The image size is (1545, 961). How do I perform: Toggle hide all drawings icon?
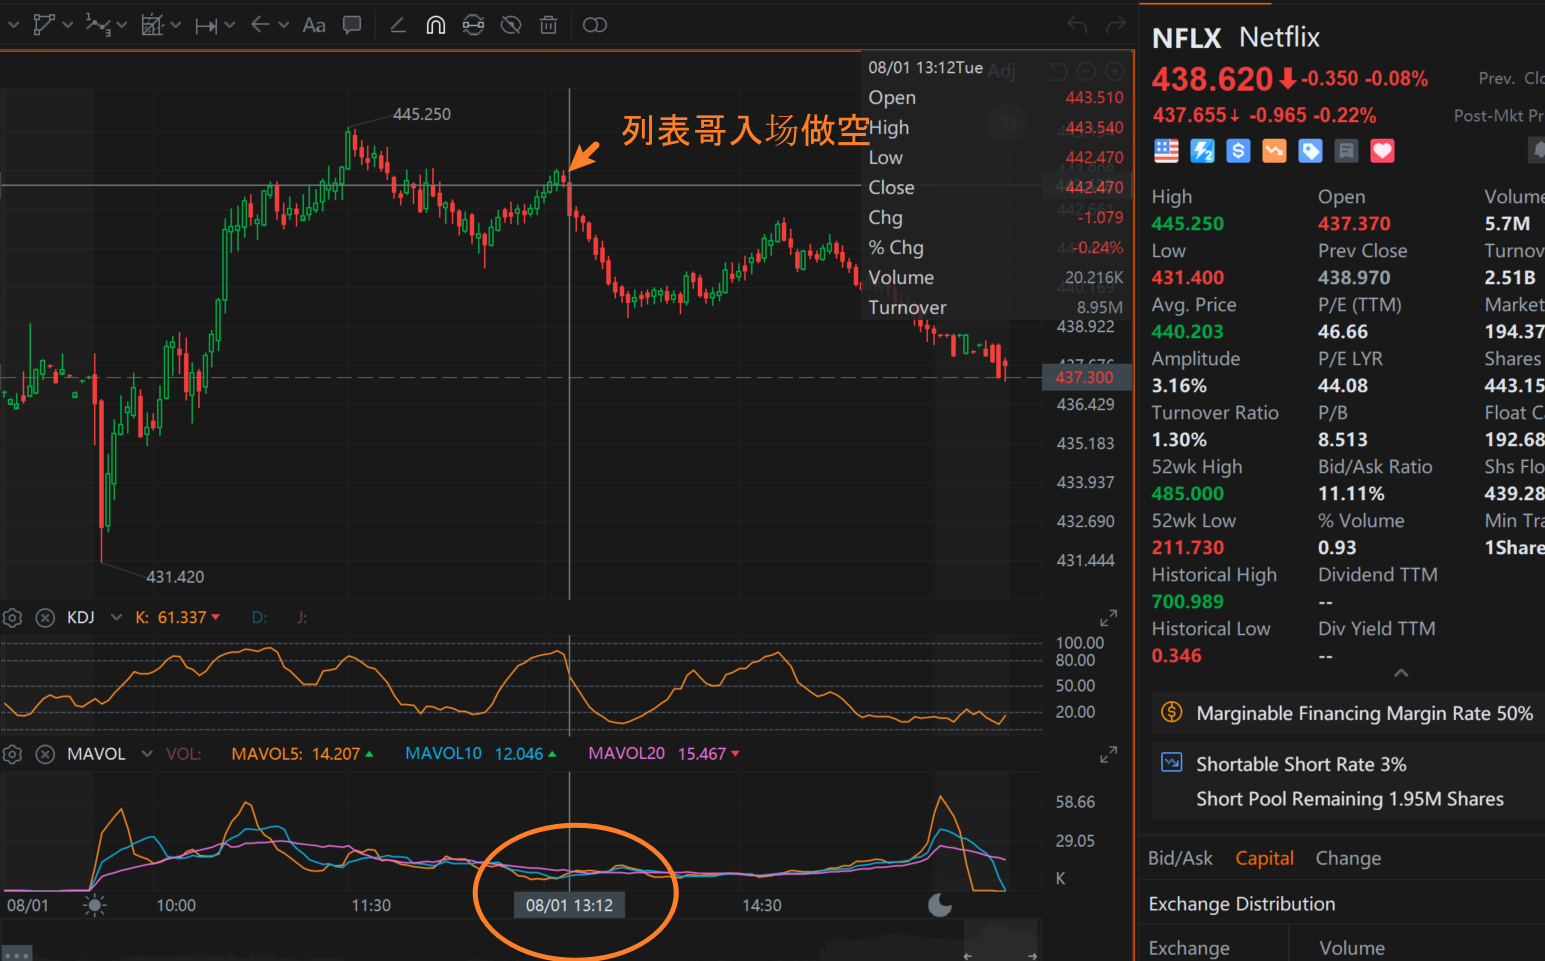[x=511, y=25]
